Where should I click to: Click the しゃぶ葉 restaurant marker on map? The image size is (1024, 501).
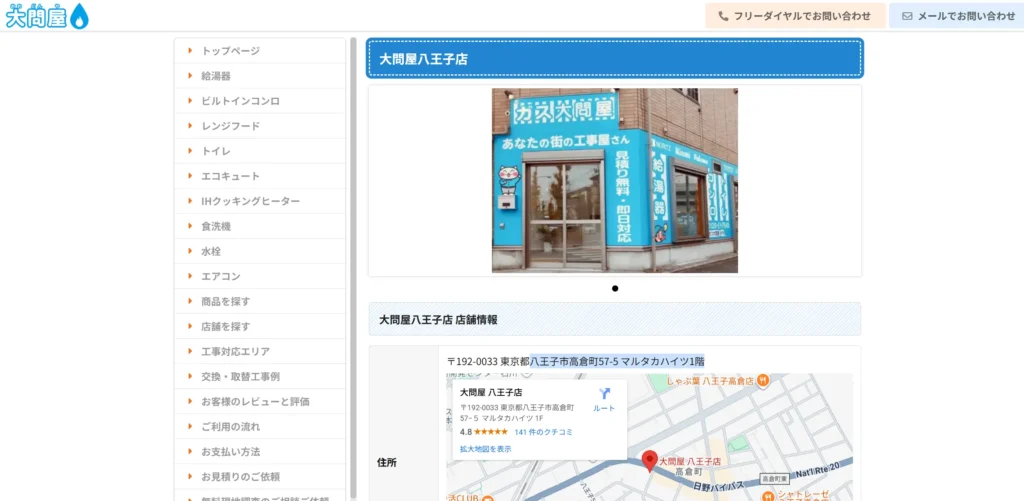point(763,380)
